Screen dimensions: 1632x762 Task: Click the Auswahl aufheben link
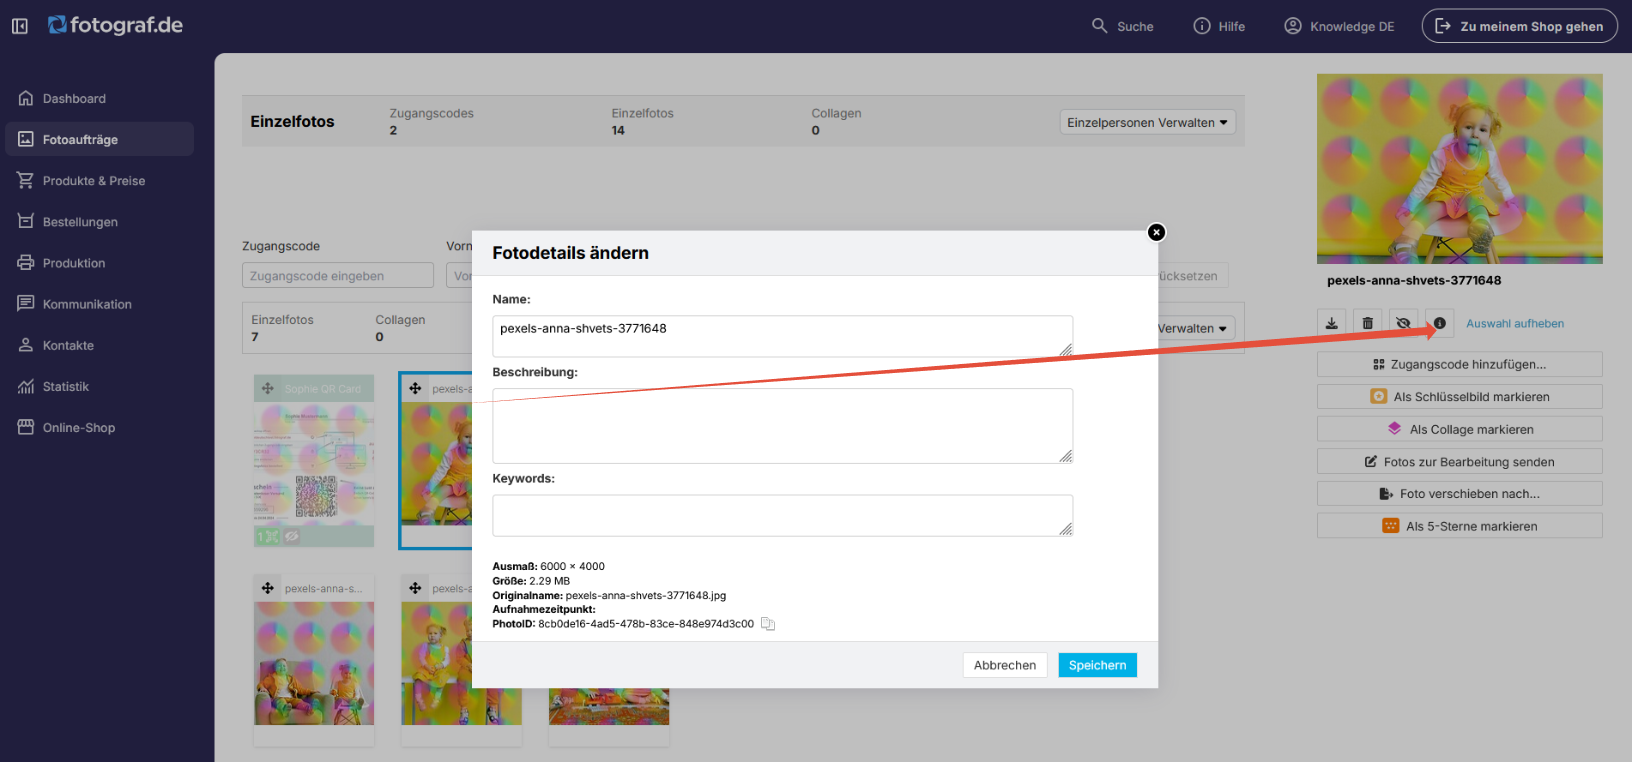1515,323
